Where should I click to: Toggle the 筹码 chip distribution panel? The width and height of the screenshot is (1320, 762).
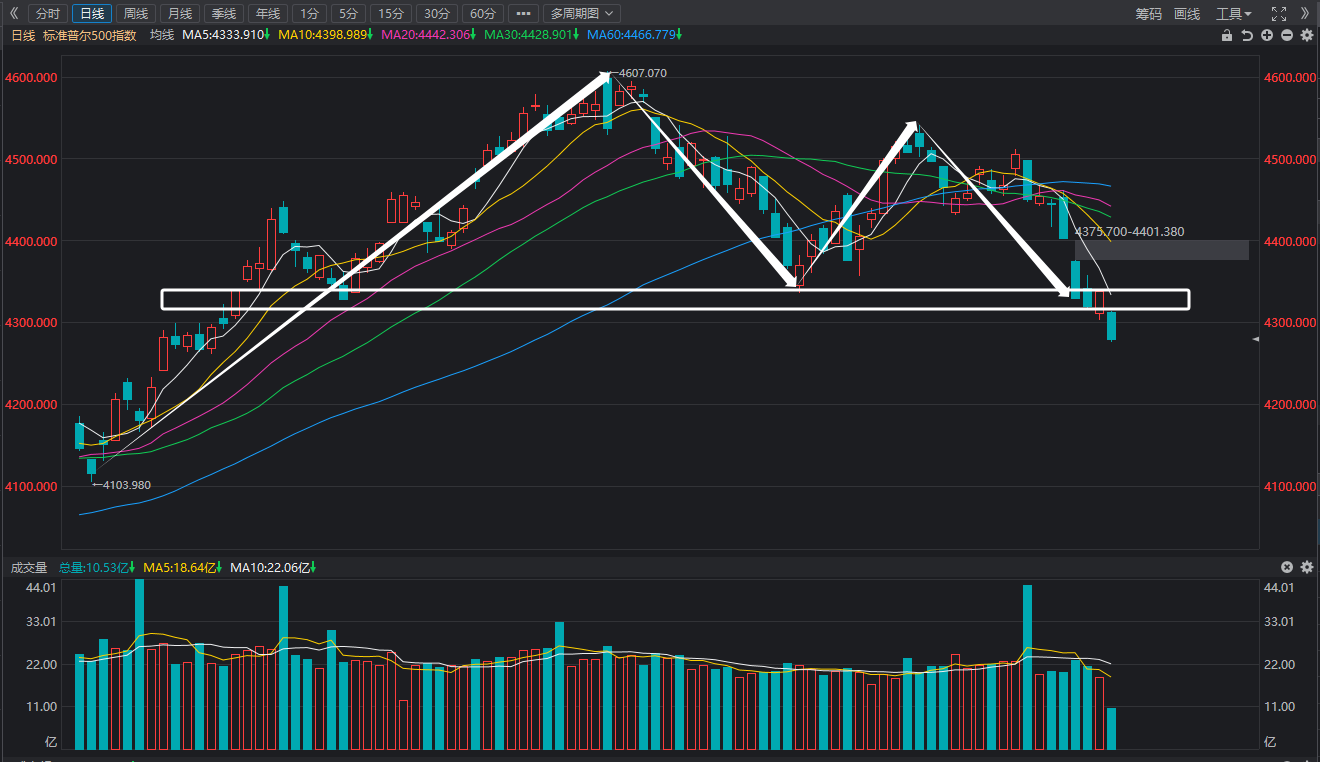(1149, 13)
